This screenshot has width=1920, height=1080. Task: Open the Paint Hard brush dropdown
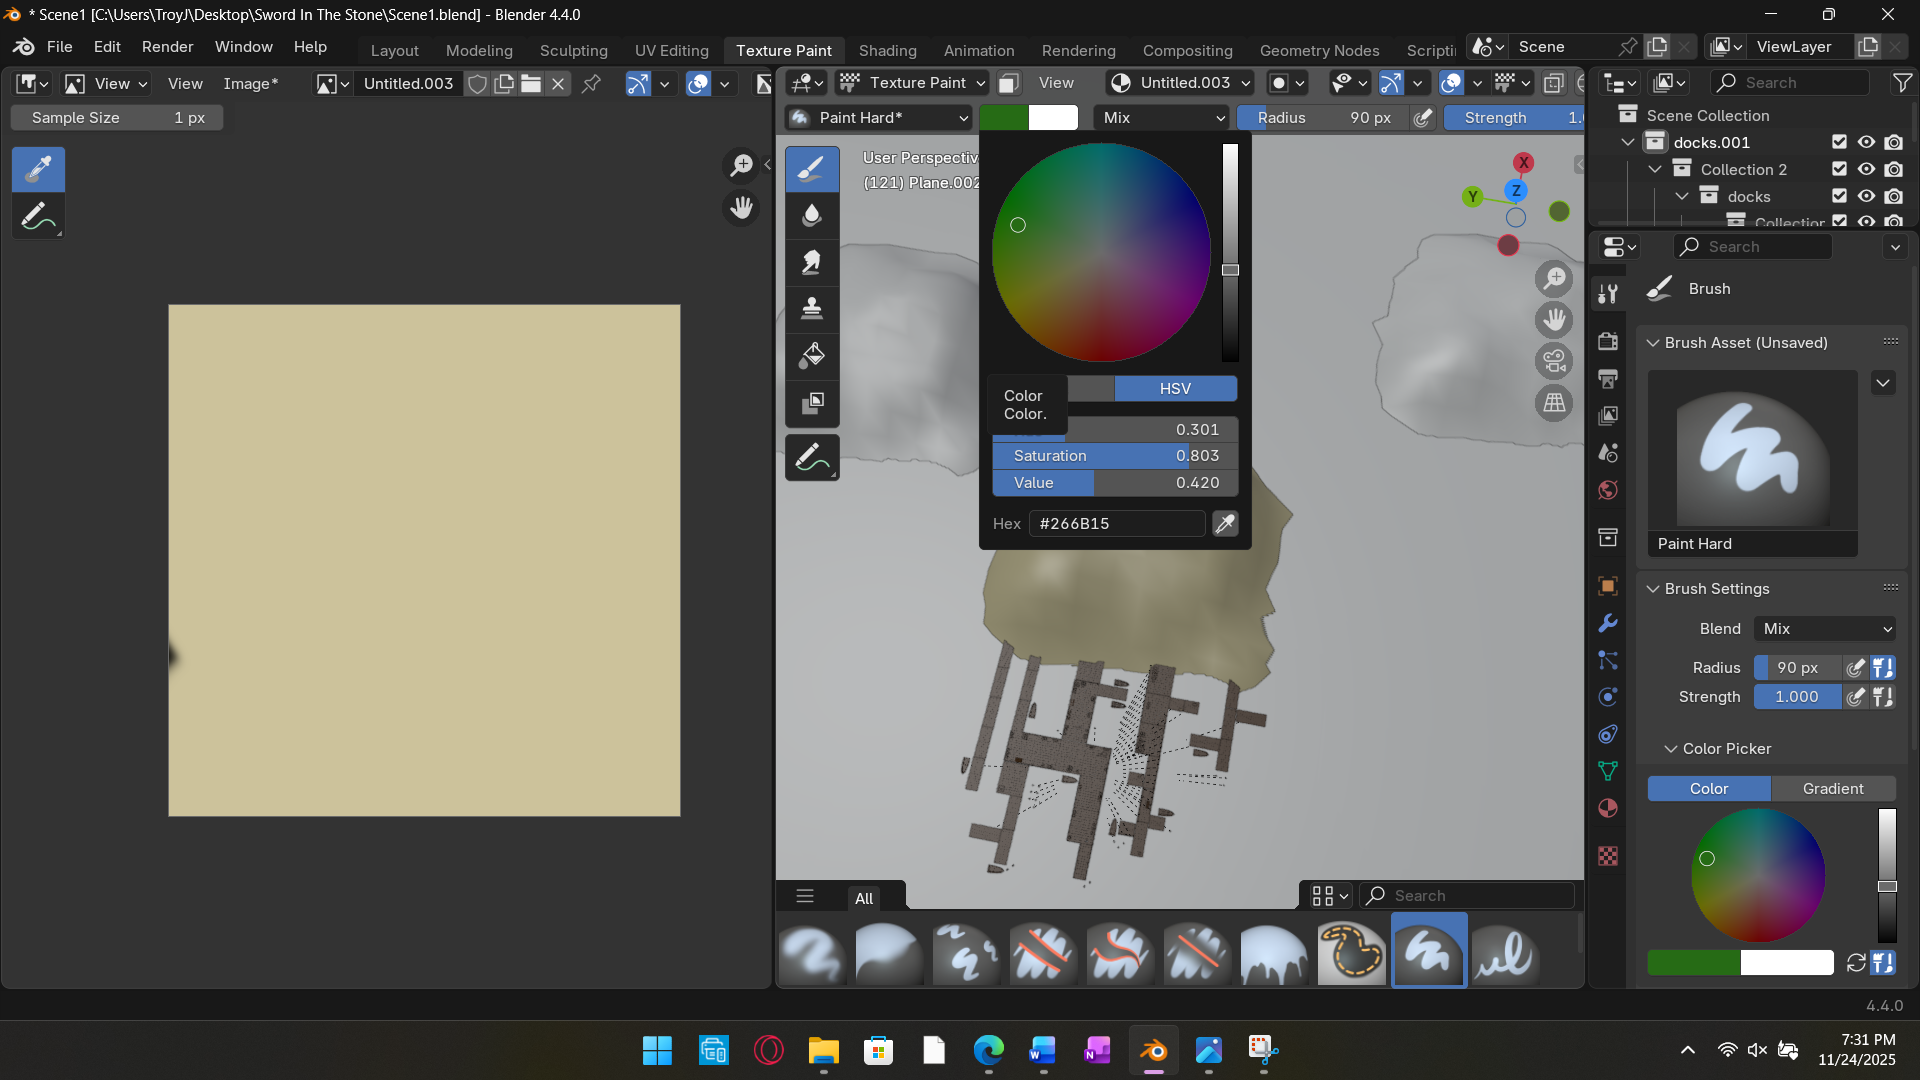[x=879, y=118]
